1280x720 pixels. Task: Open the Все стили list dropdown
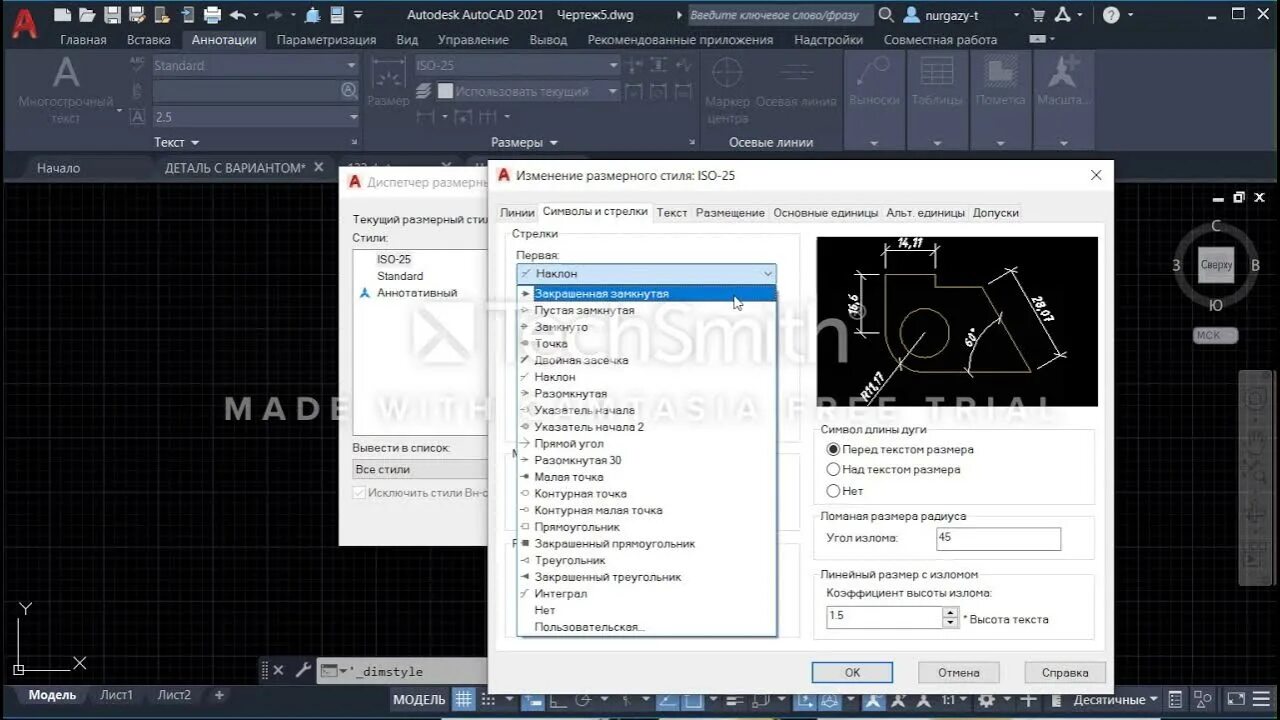(420, 469)
